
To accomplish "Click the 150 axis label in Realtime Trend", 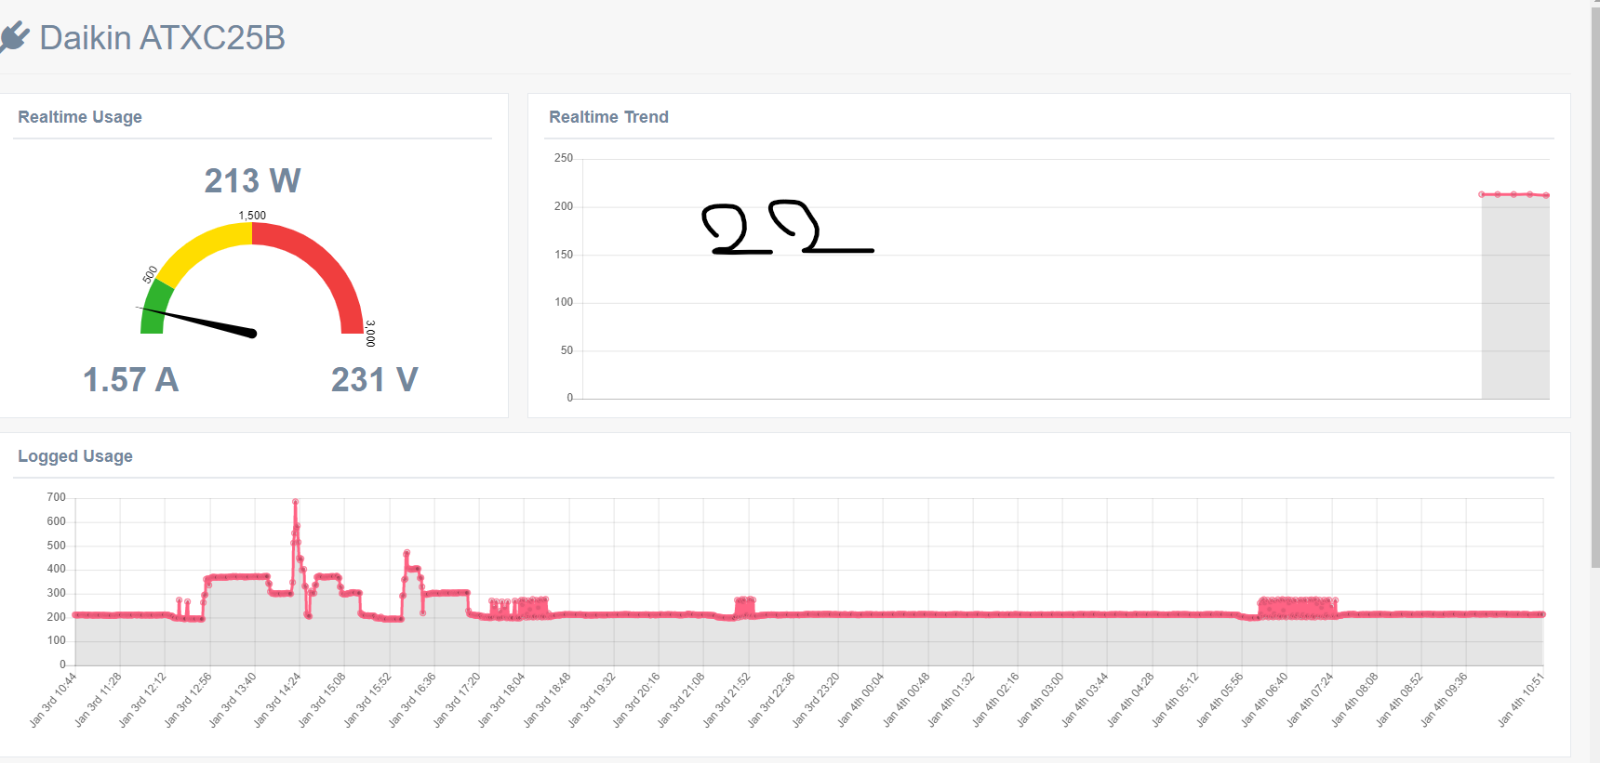I will (x=564, y=254).
